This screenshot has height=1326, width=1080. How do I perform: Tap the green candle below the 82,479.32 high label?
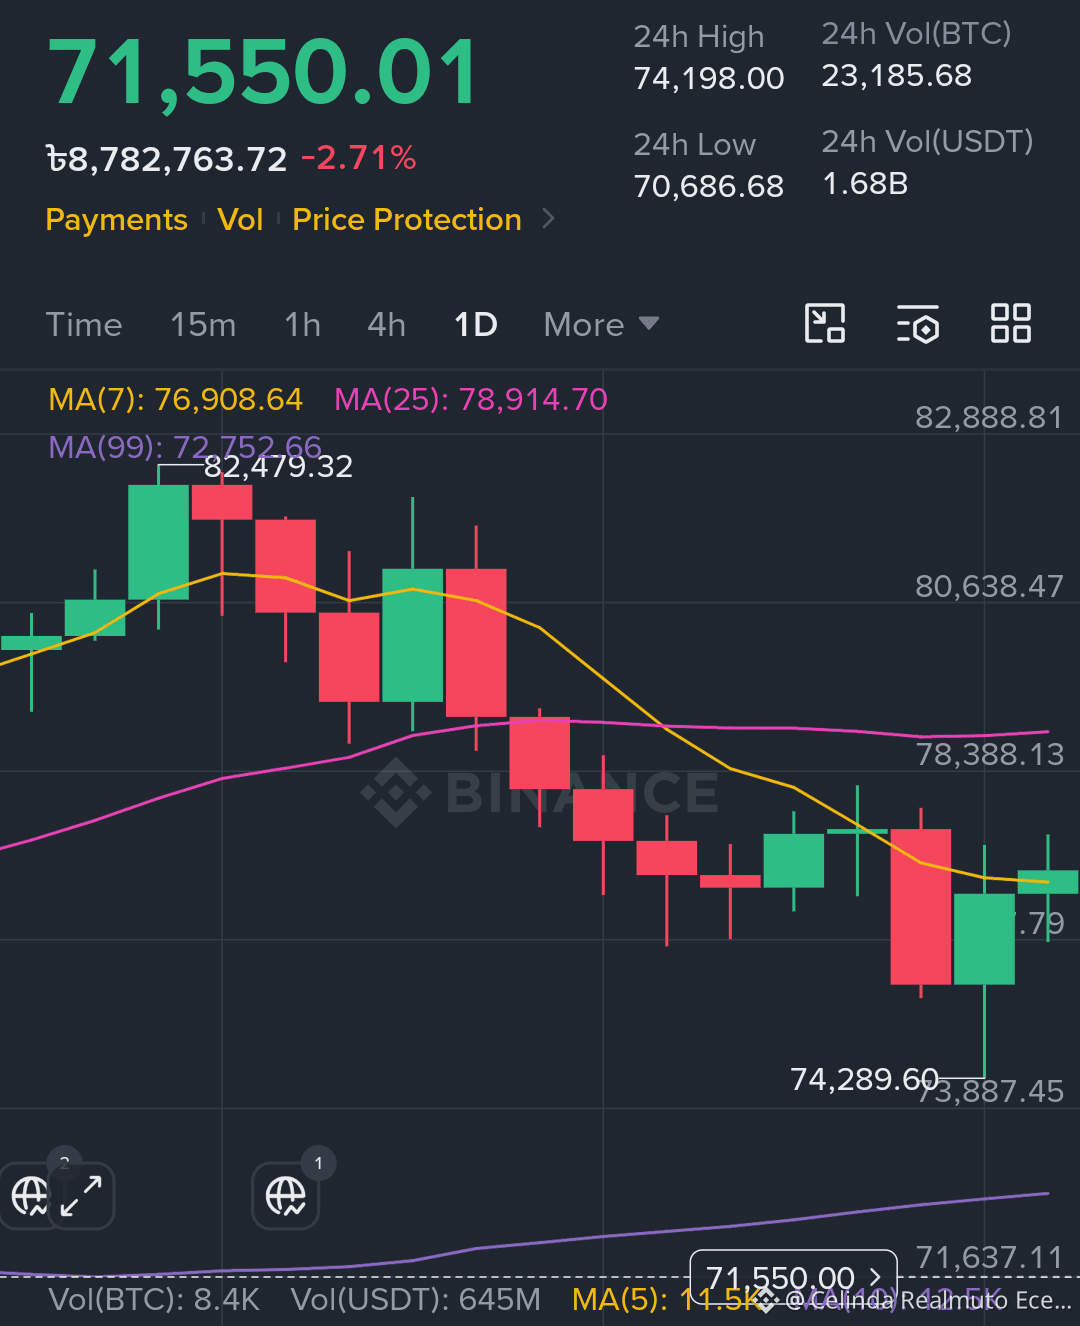[x=158, y=542]
